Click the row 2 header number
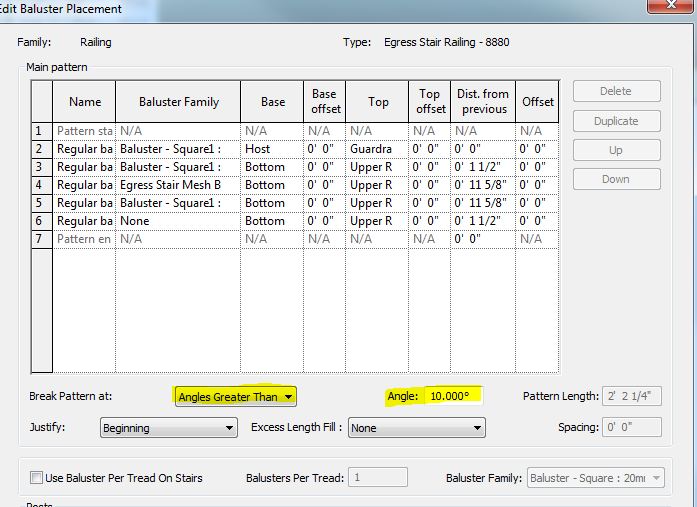The height and width of the screenshot is (507, 697). point(39,149)
